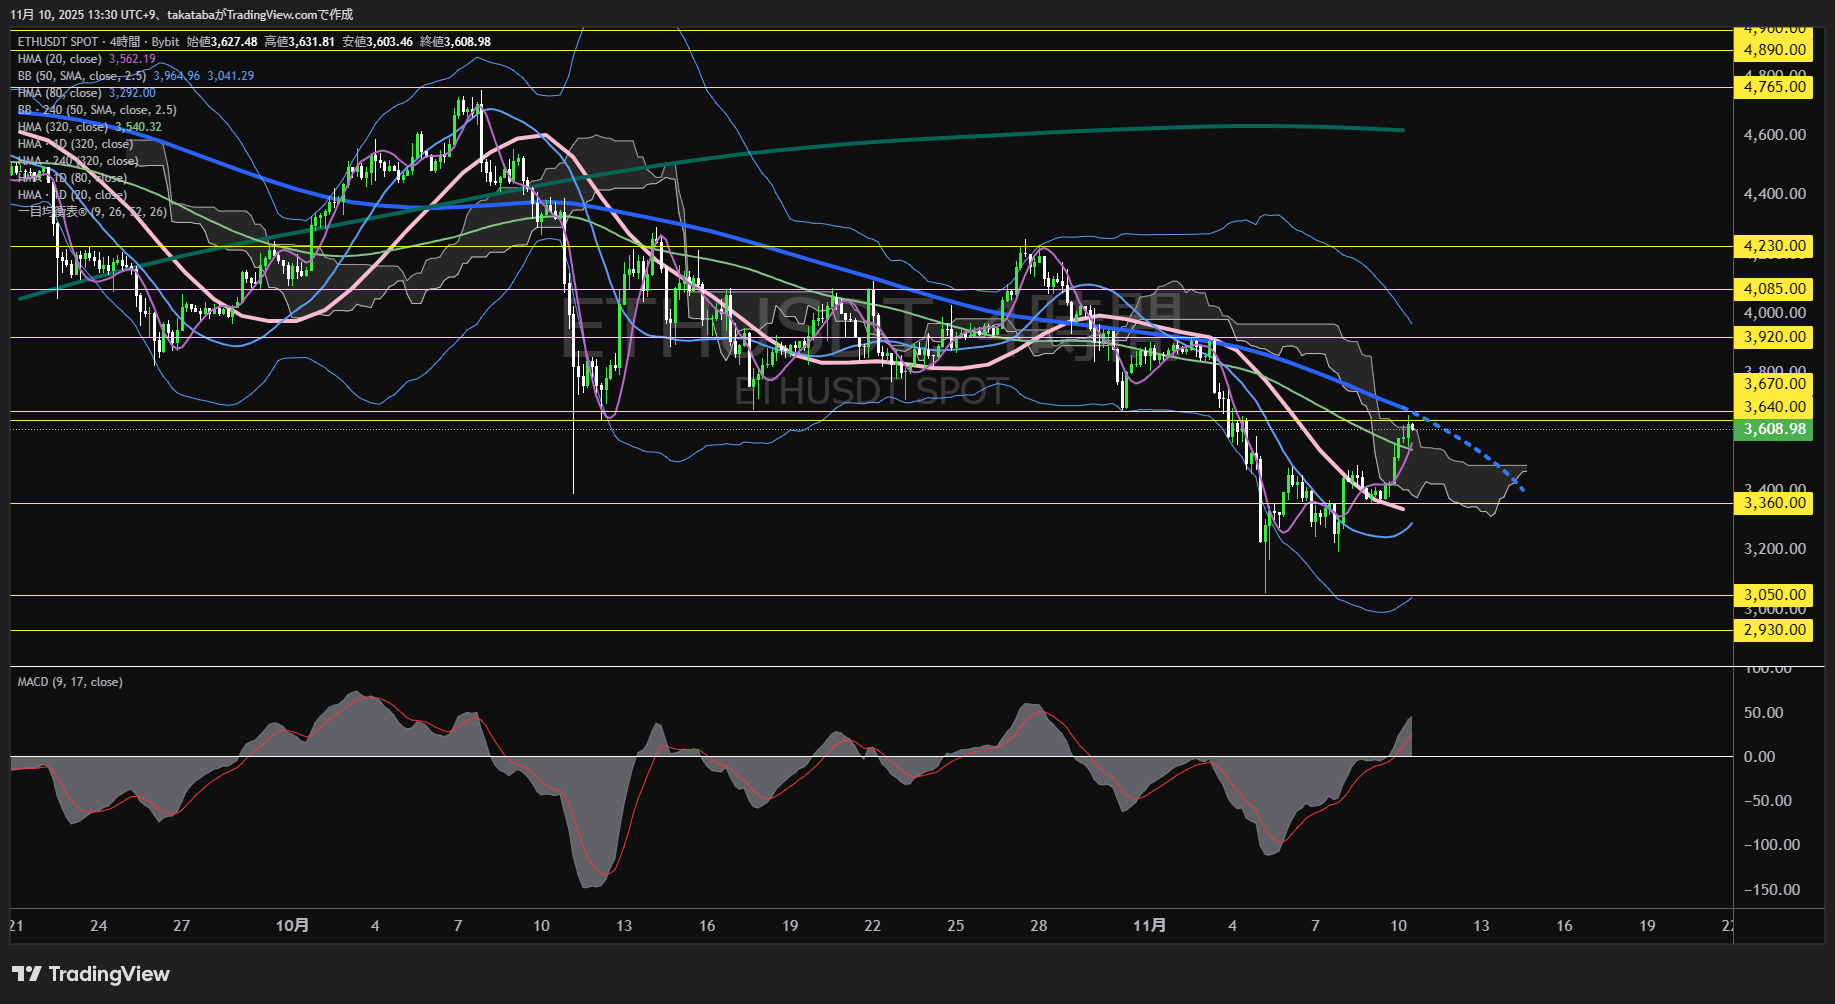Select the ETHUSDT SPOT symbol title
Image resolution: width=1835 pixels, height=1004 pixels.
click(58, 42)
